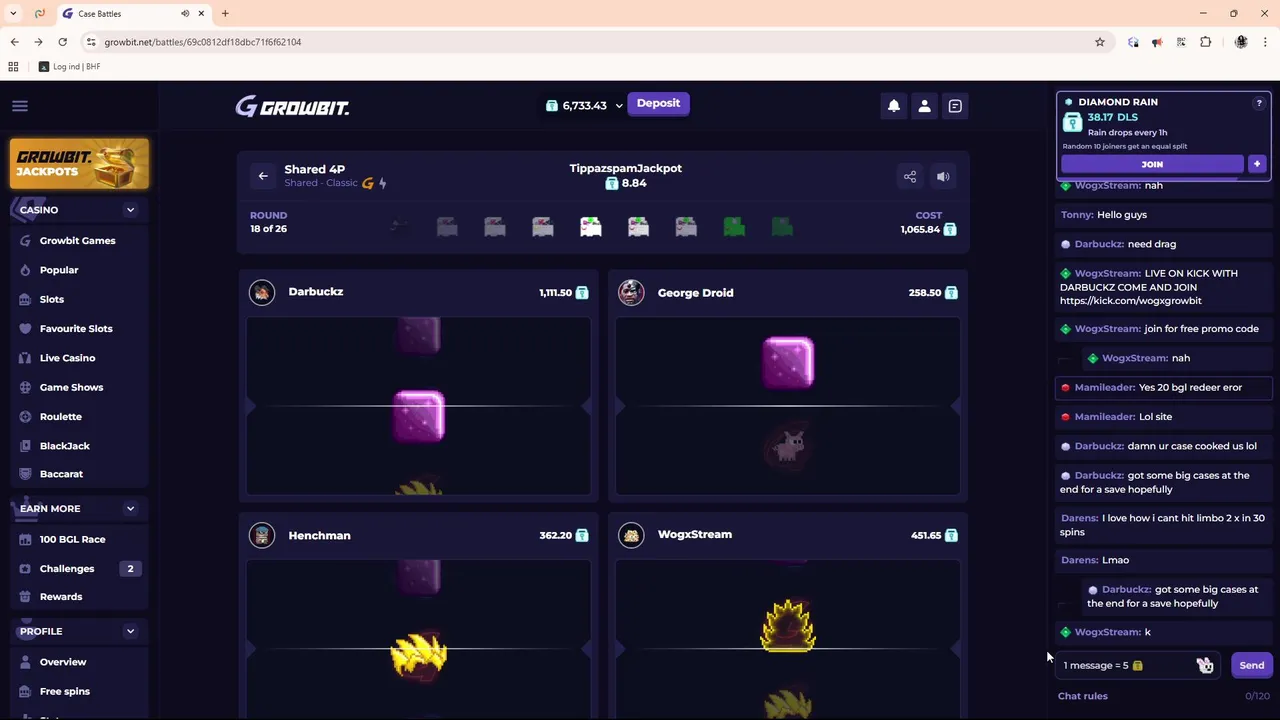This screenshot has height=720, width=1280.
Task: Open BlackJack from sidebar
Action: click(x=64, y=446)
